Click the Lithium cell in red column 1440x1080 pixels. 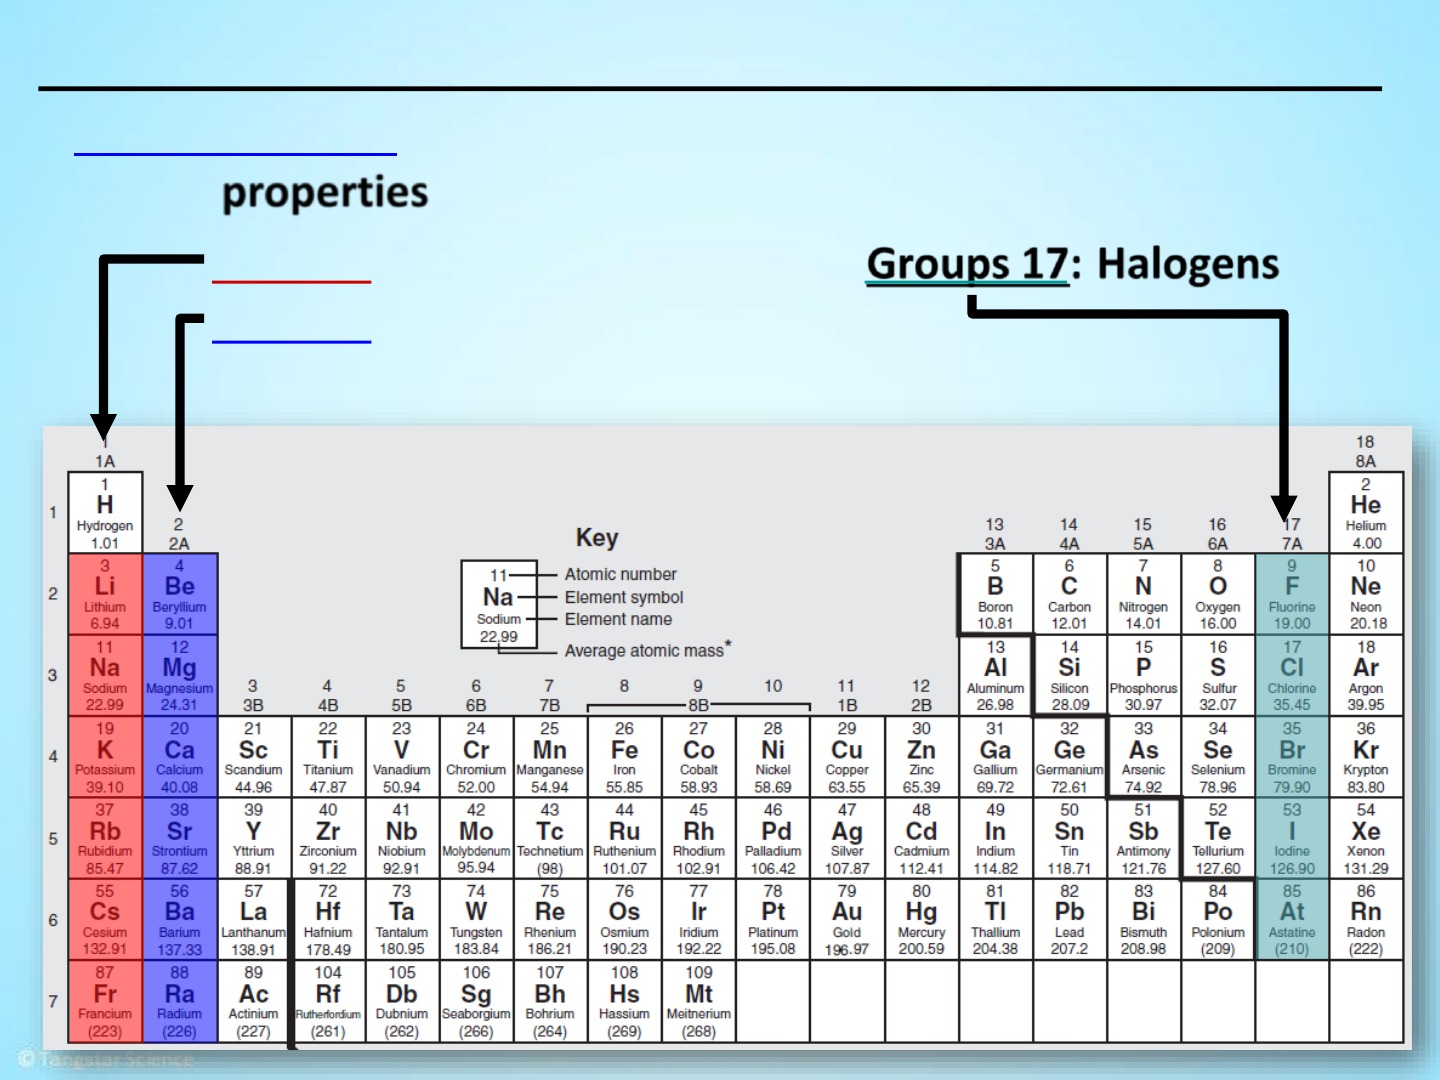[x=105, y=594]
